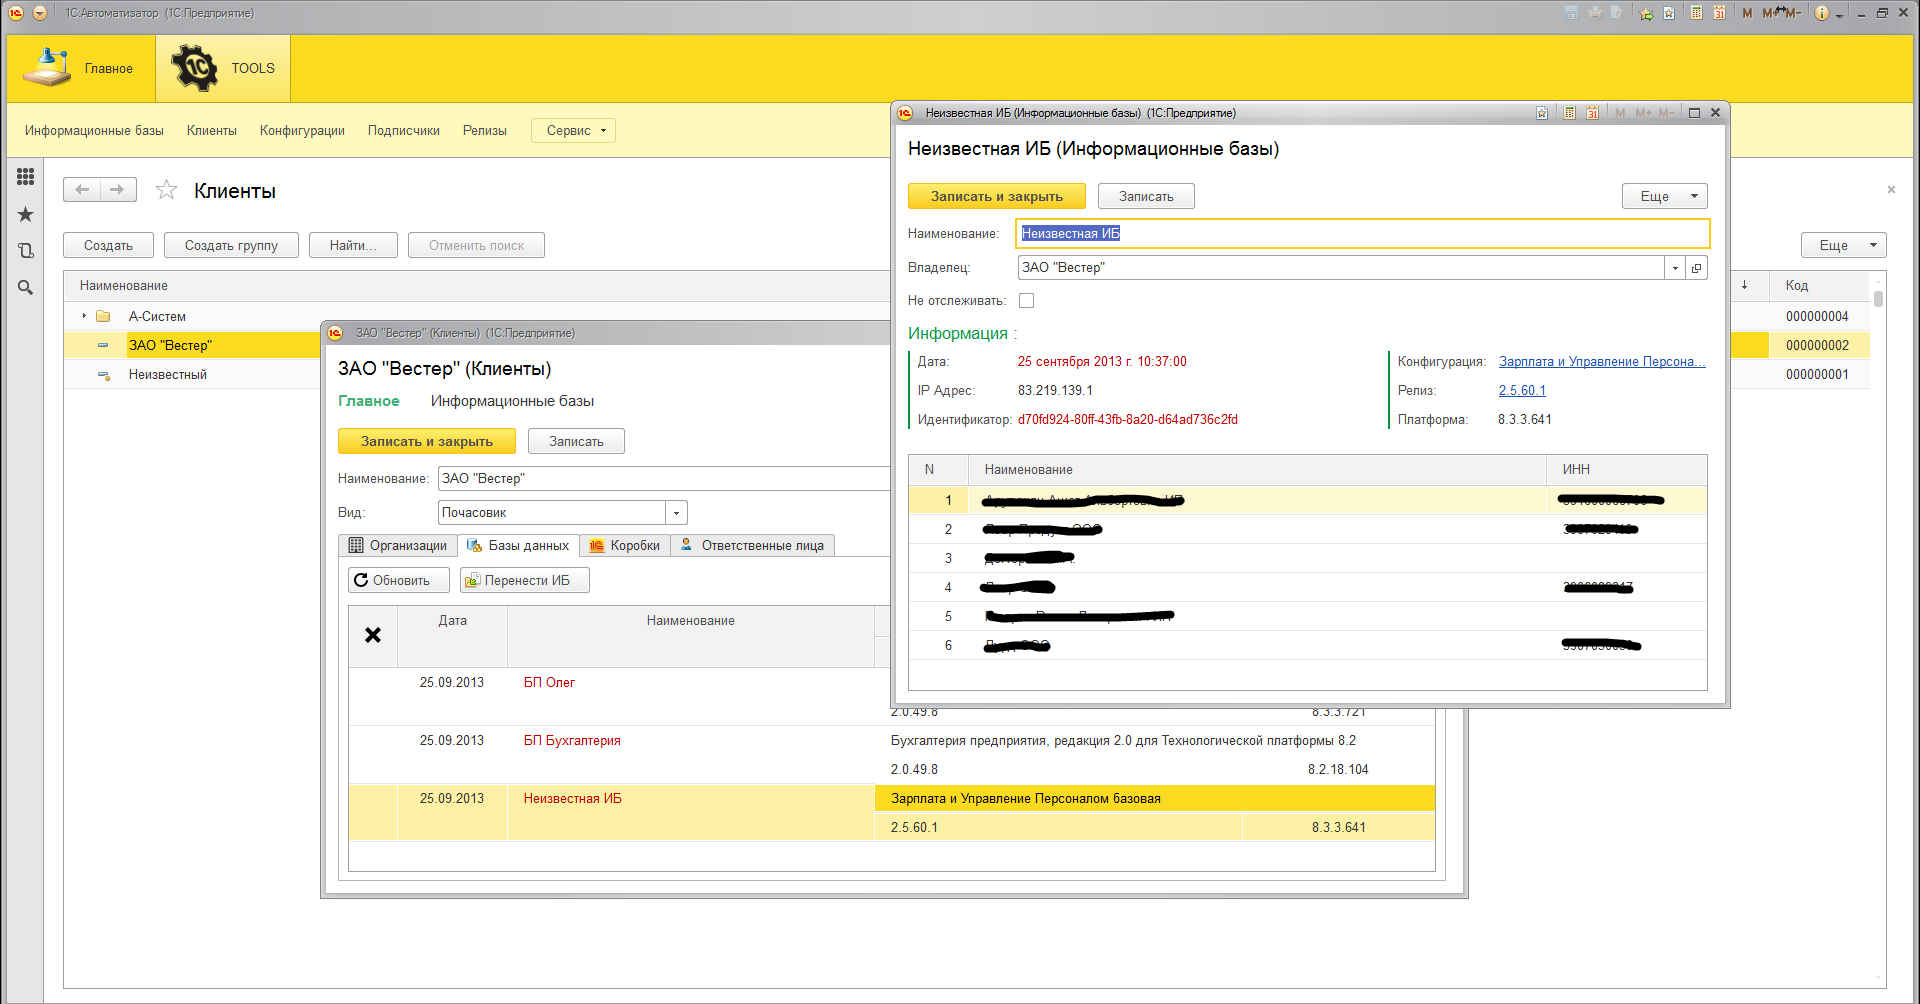Screen dimensions: 1920x1004
Task: Click Главное link in ЗАО Вестер form
Action: 369,401
